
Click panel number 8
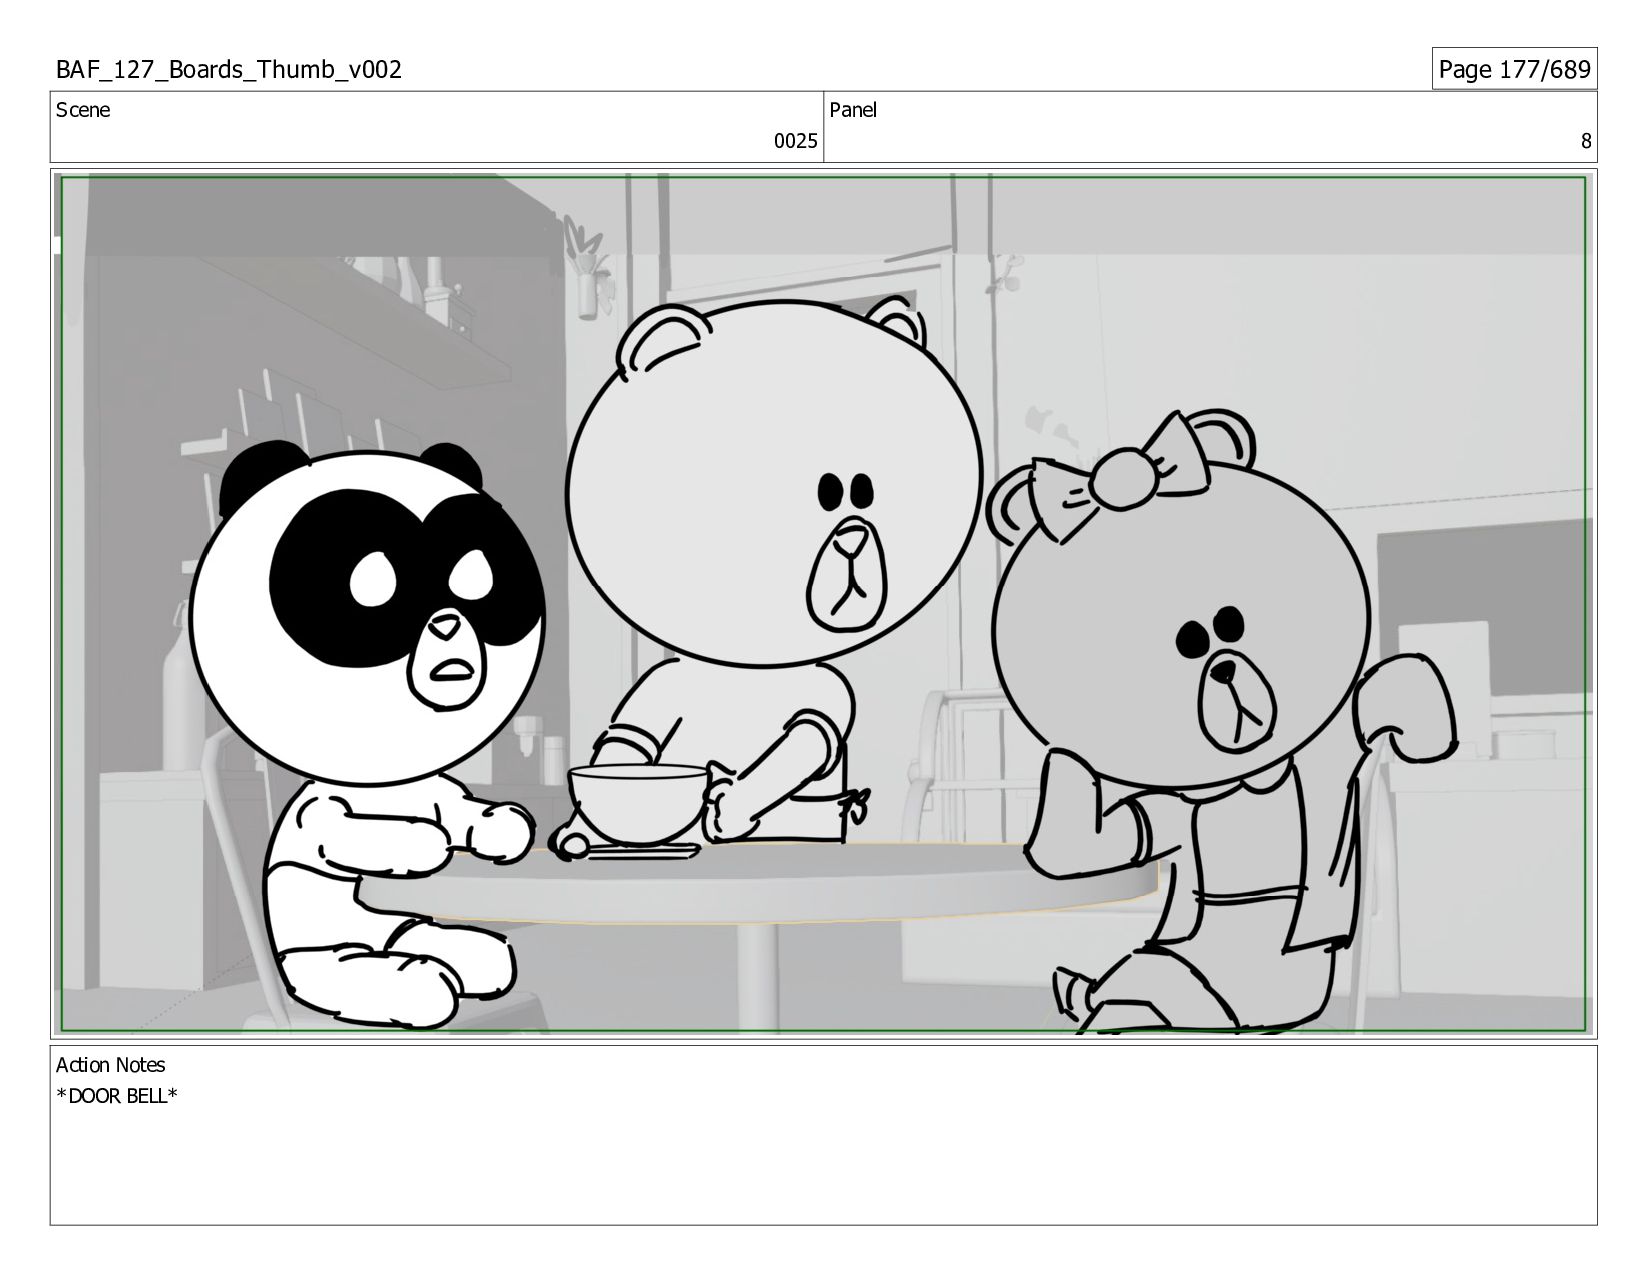point(1585,141)
